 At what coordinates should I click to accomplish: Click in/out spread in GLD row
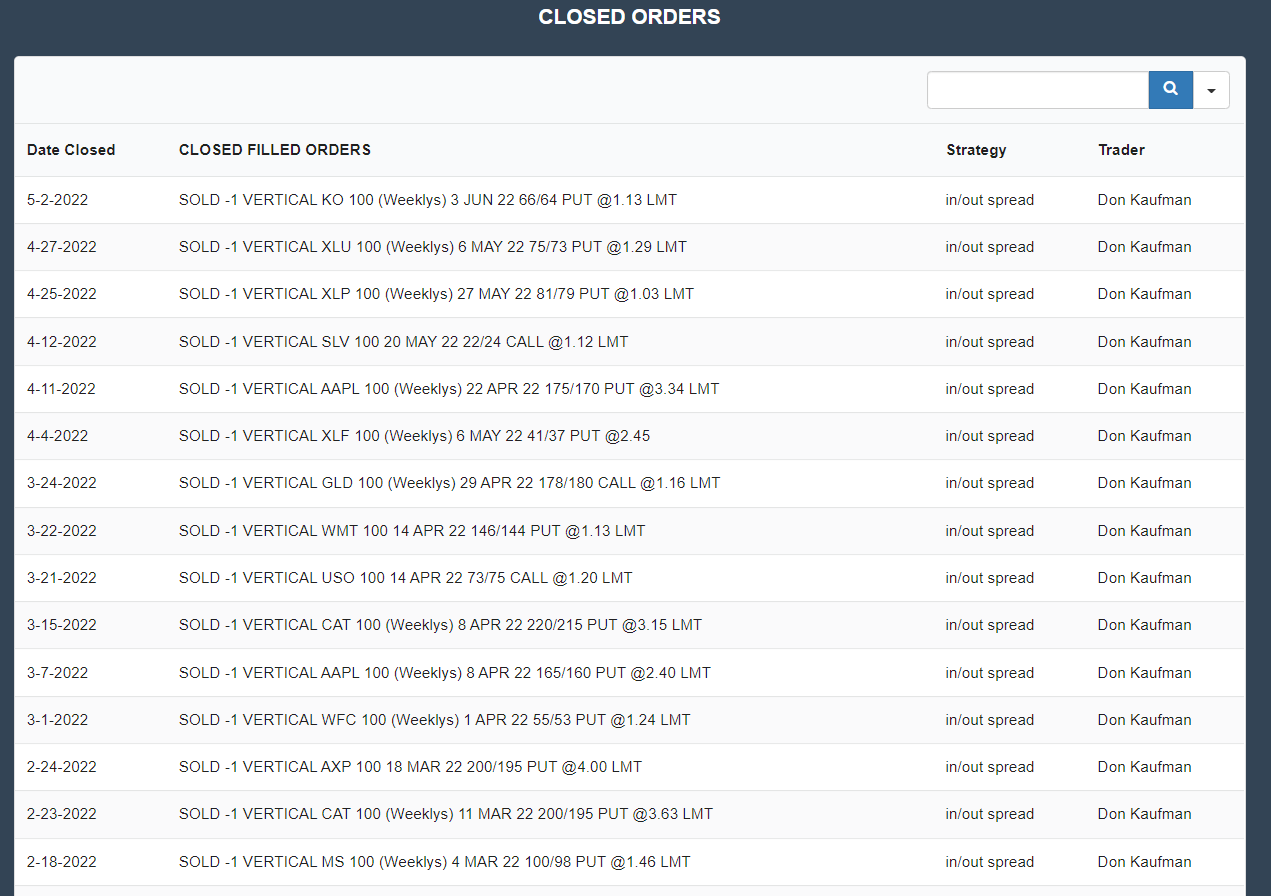tap(990, 483)
